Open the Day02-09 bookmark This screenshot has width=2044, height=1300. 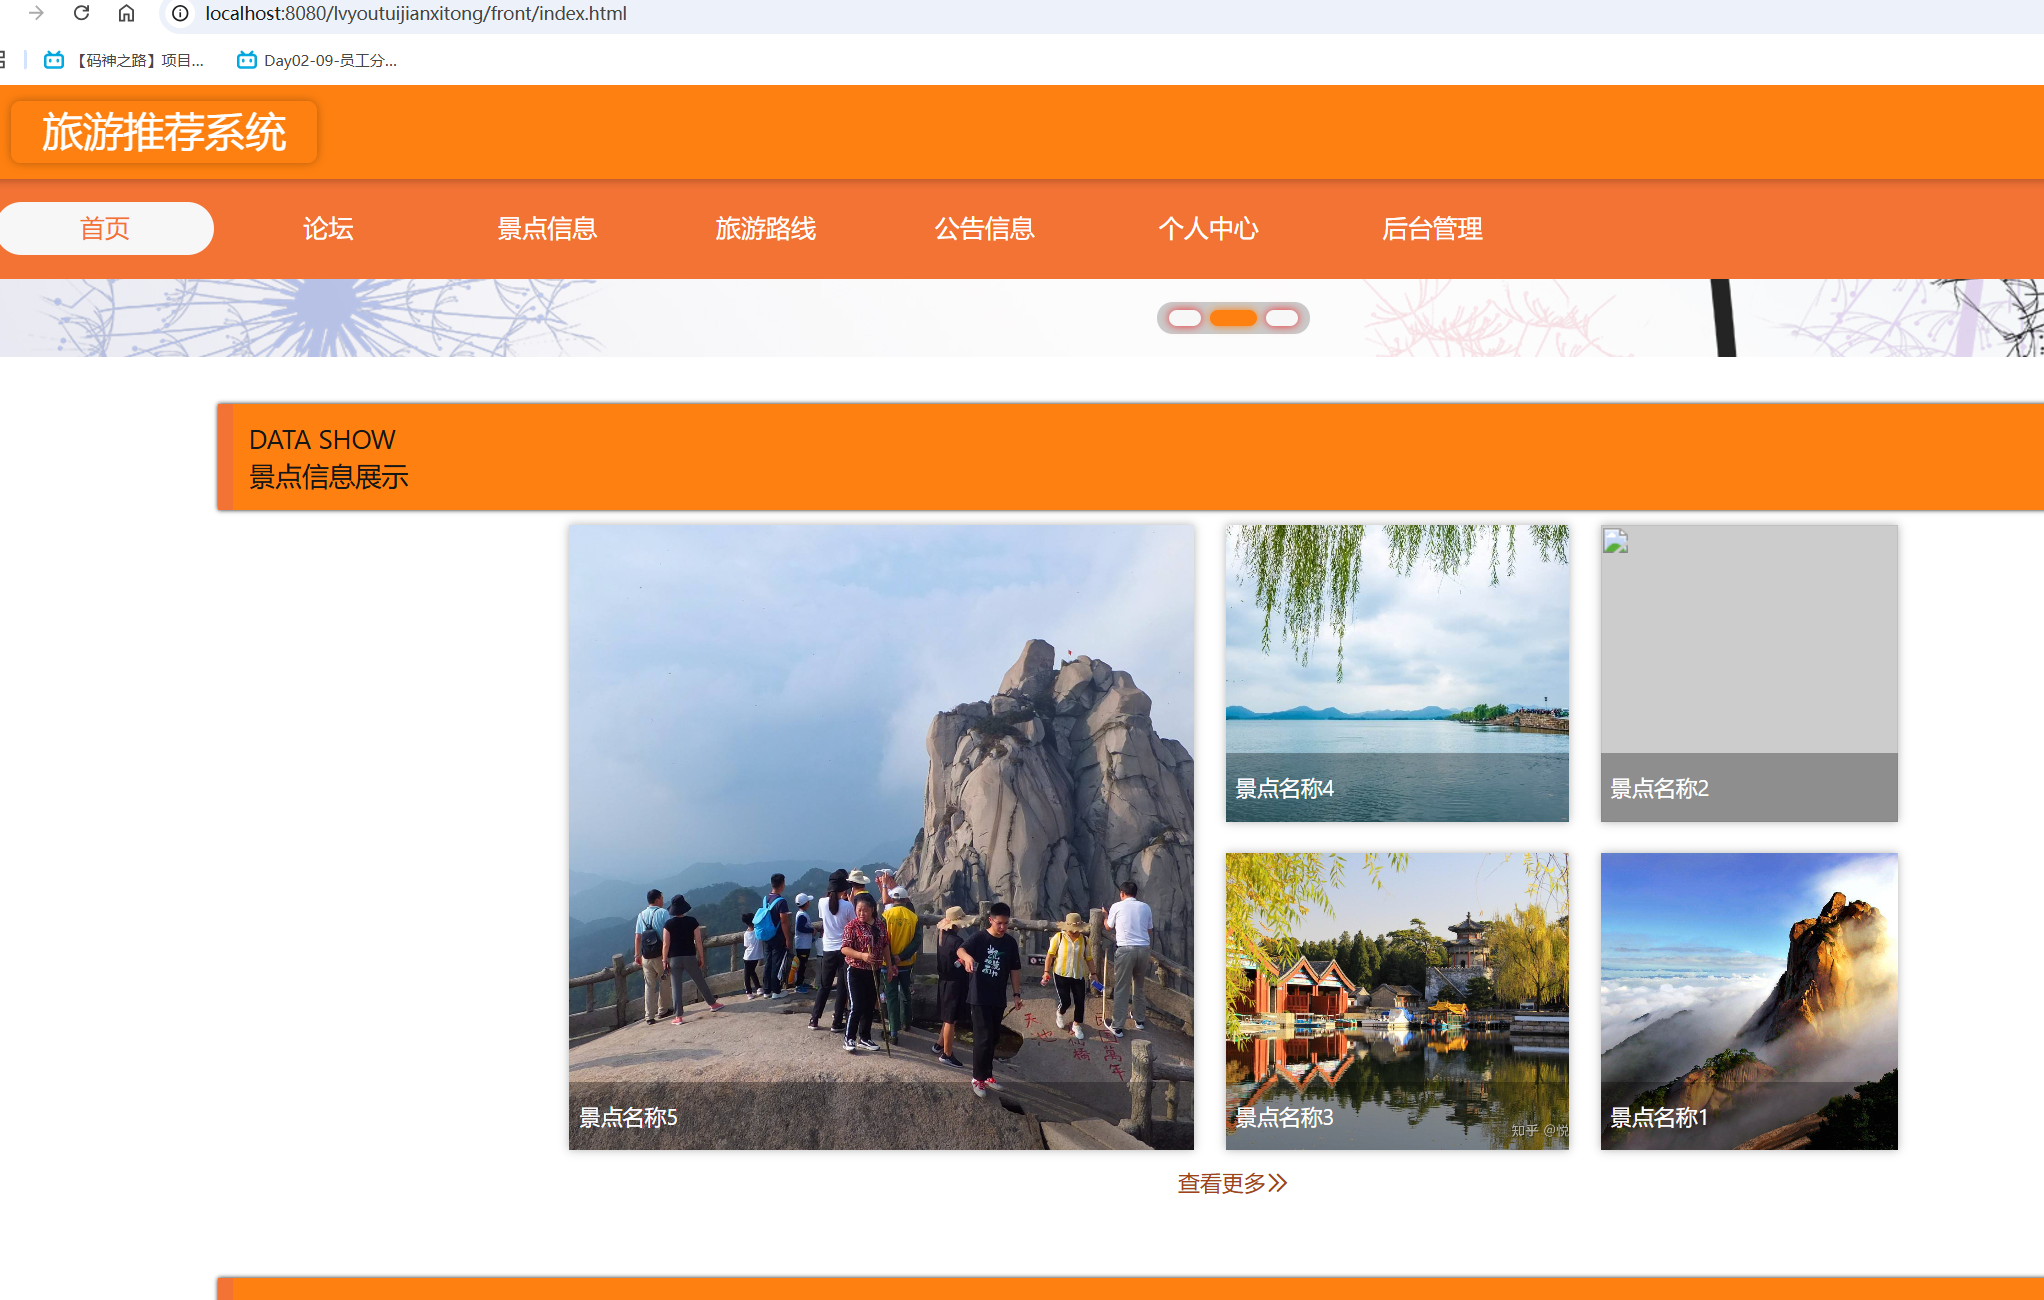pos(317,60)
